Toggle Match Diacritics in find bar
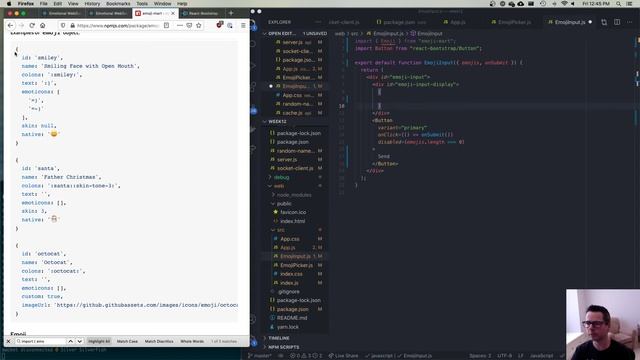640x360 pixels. [x=159, y=341]
